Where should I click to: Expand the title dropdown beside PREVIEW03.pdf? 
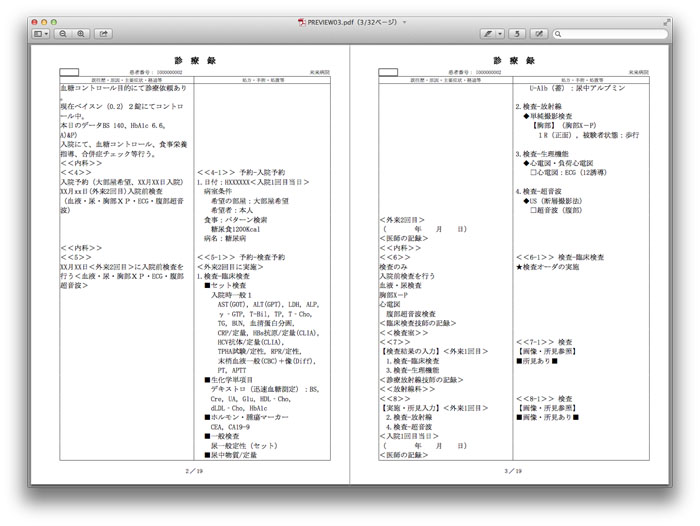[x=405, y=21]
